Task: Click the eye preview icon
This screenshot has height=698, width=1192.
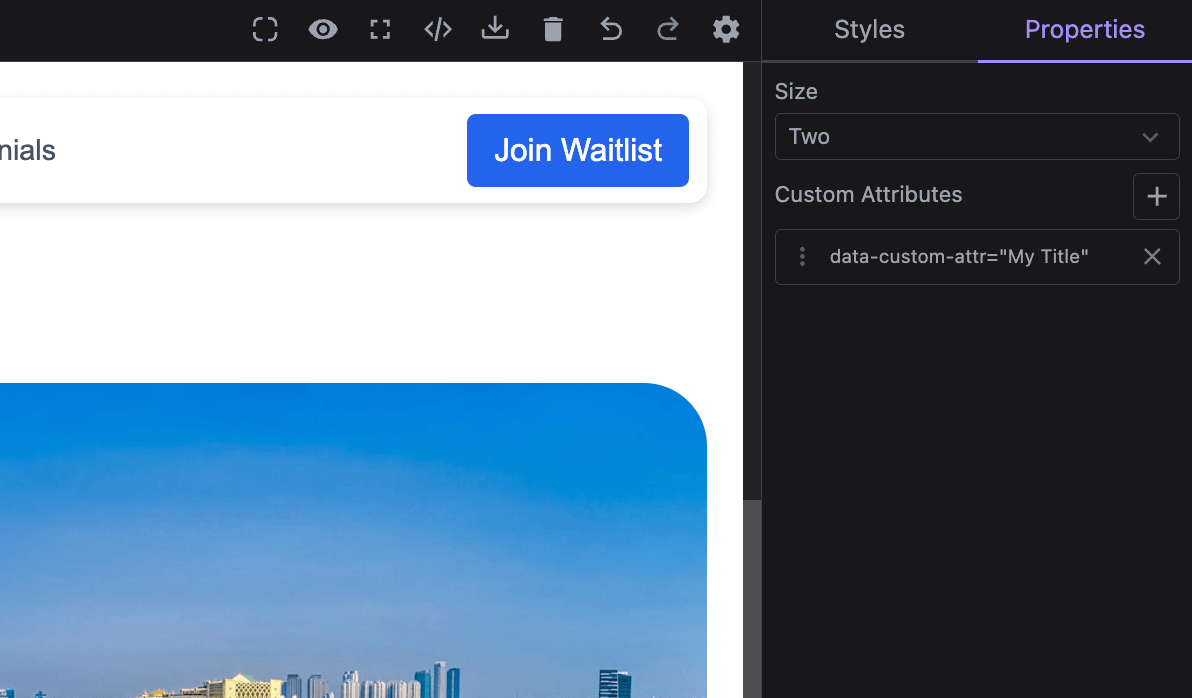Action: coord(322,30)
